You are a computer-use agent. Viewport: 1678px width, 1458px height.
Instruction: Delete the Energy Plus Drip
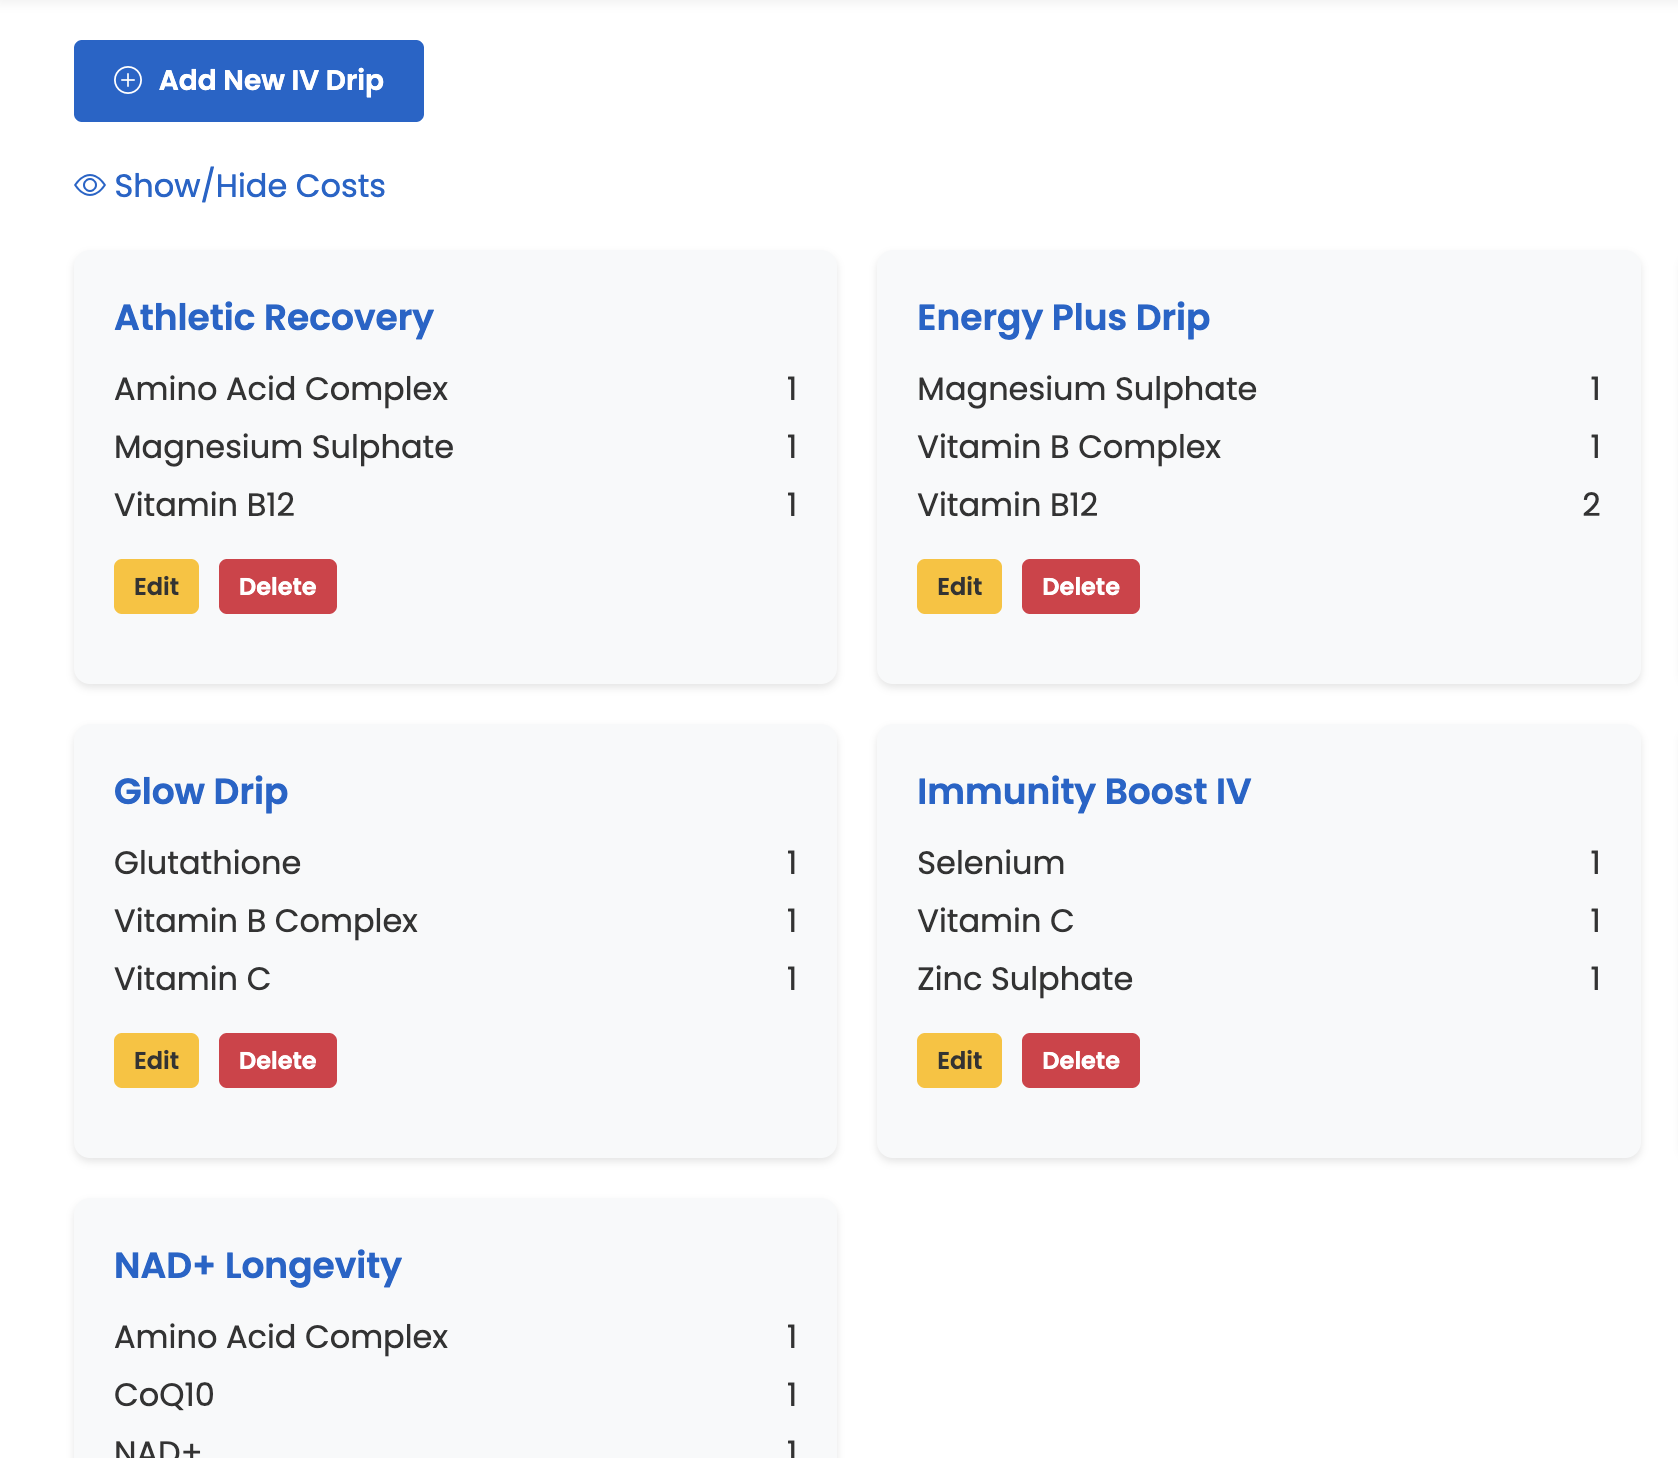pyautogui.click(x=1081, y=586)
